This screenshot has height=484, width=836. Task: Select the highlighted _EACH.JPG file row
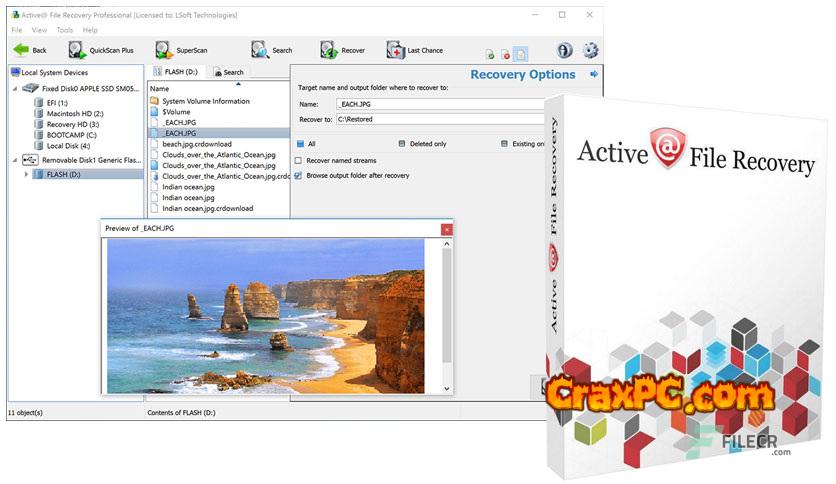coord(219,133)
